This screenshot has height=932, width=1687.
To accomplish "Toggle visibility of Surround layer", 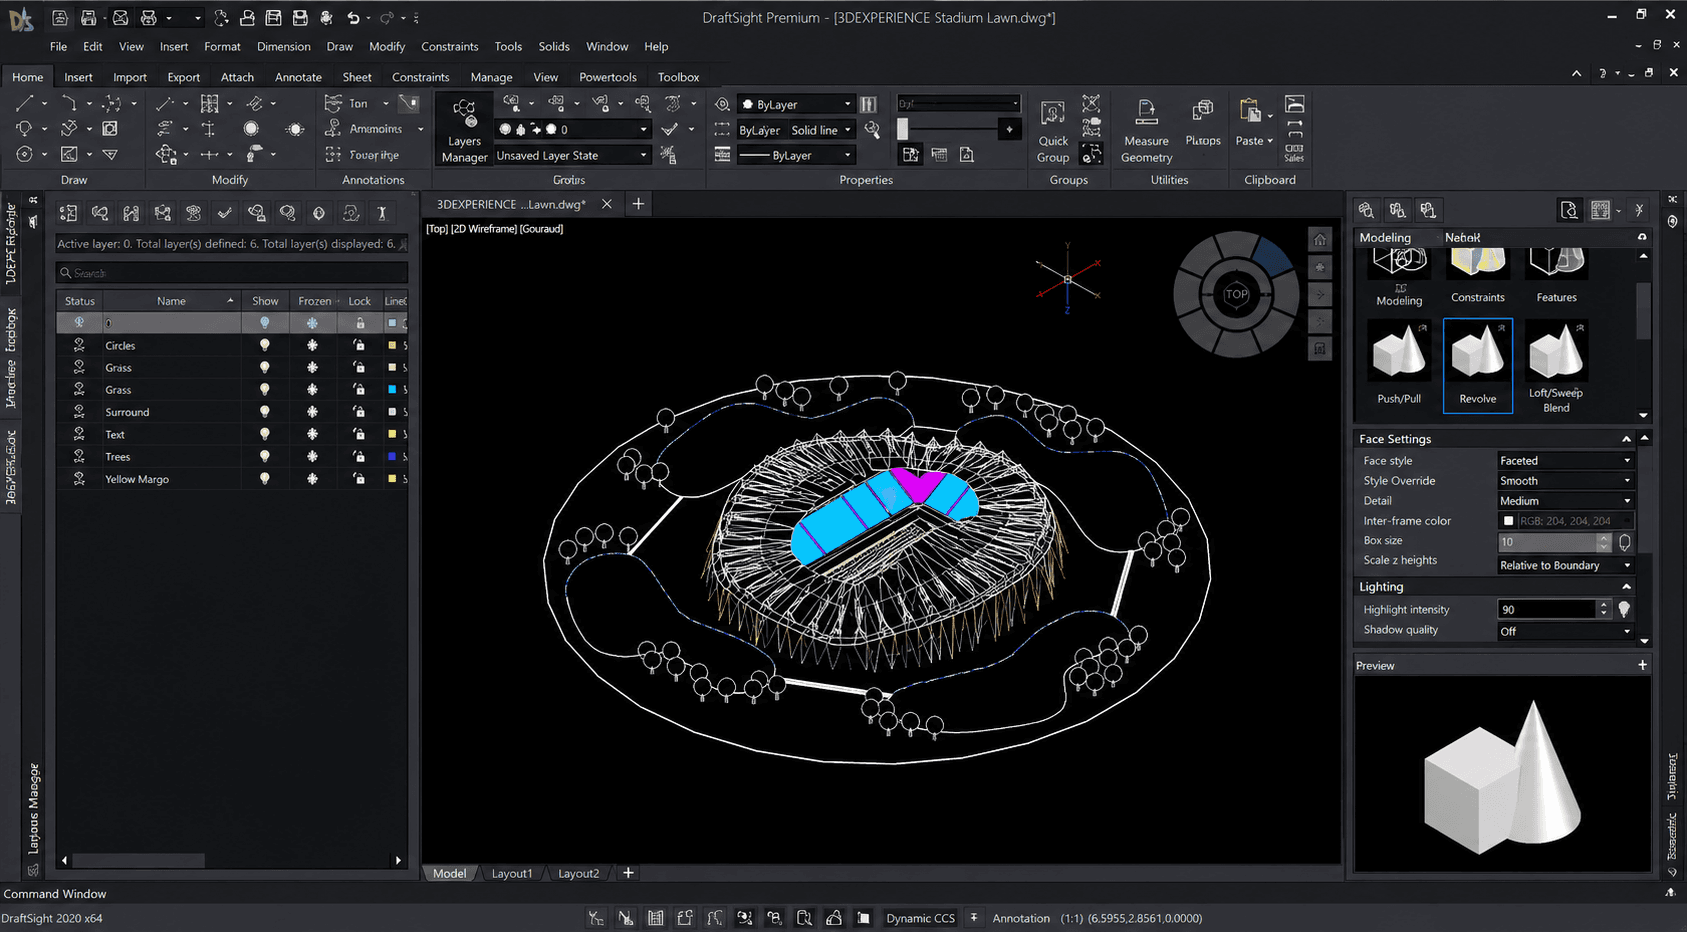I will click(265, 412).
